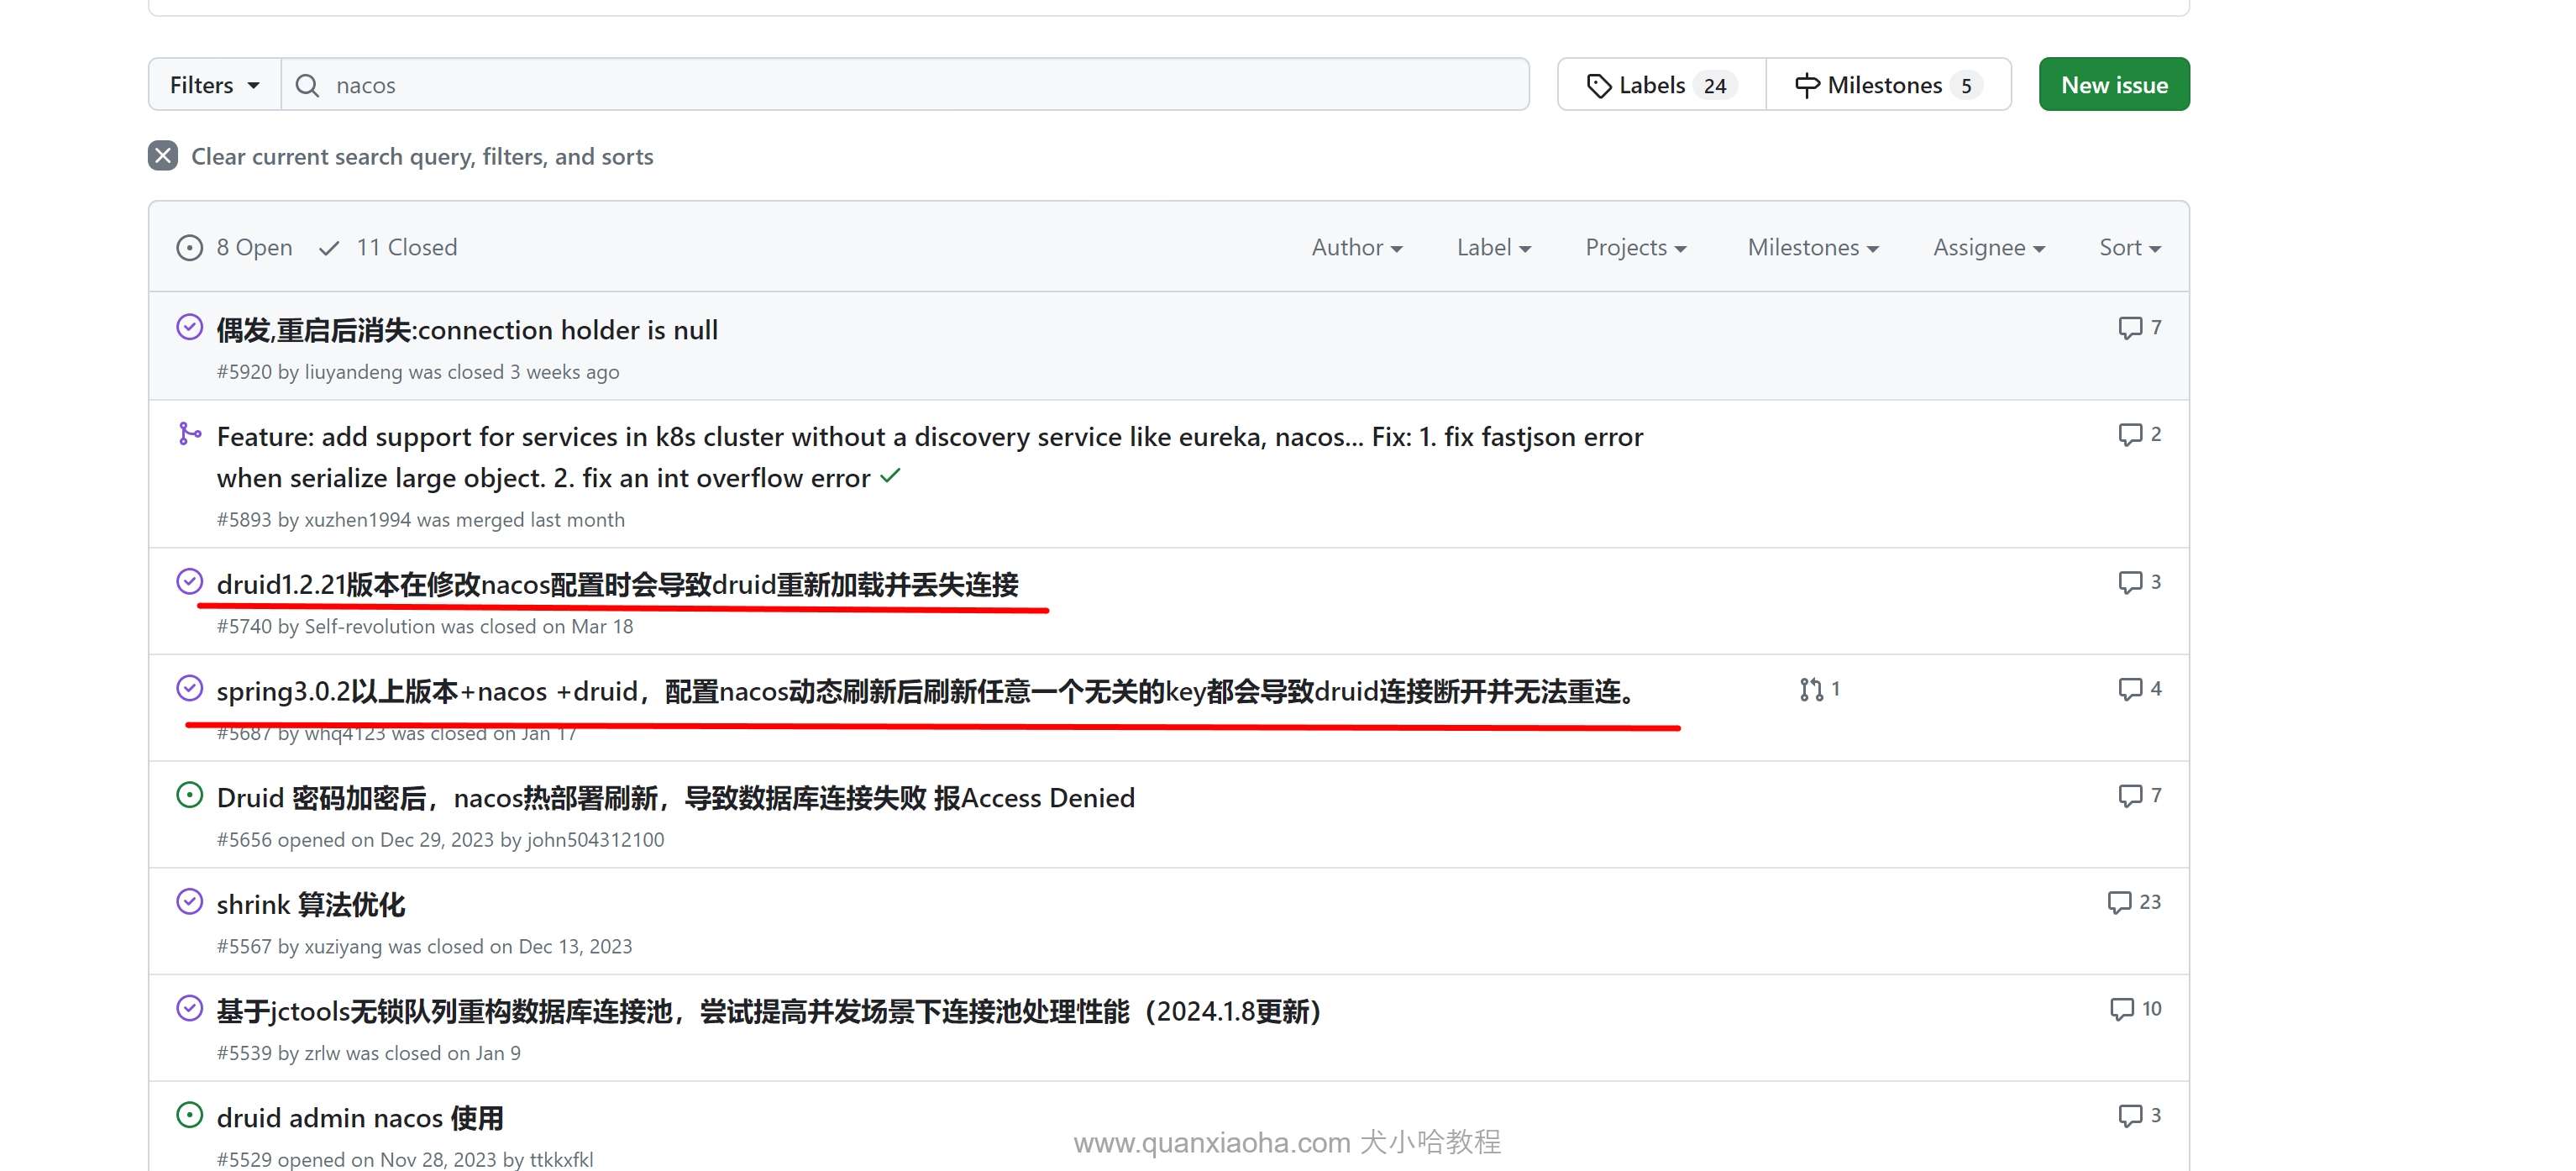2576x1171 pixels.
Task: Open the Sort dropdown menu
Action: click(x=2129, y=247)
